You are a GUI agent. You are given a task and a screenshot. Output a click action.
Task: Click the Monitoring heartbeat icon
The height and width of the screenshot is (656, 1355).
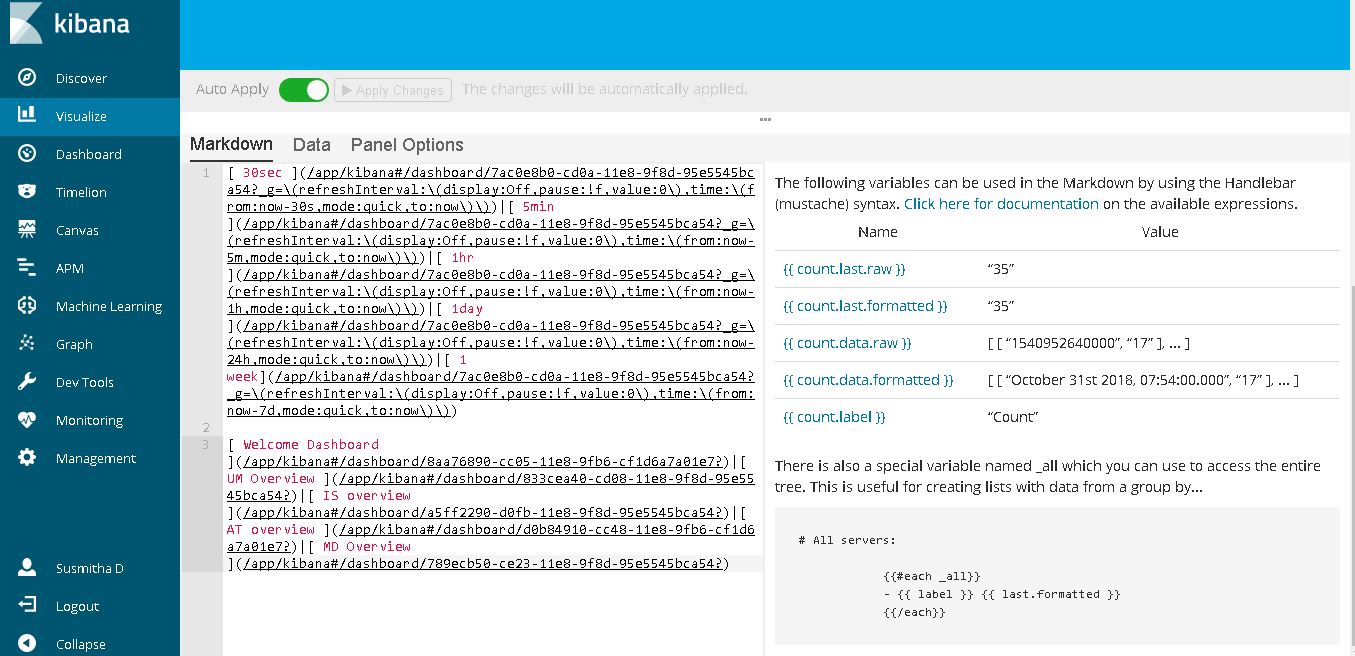coord(27,420)
